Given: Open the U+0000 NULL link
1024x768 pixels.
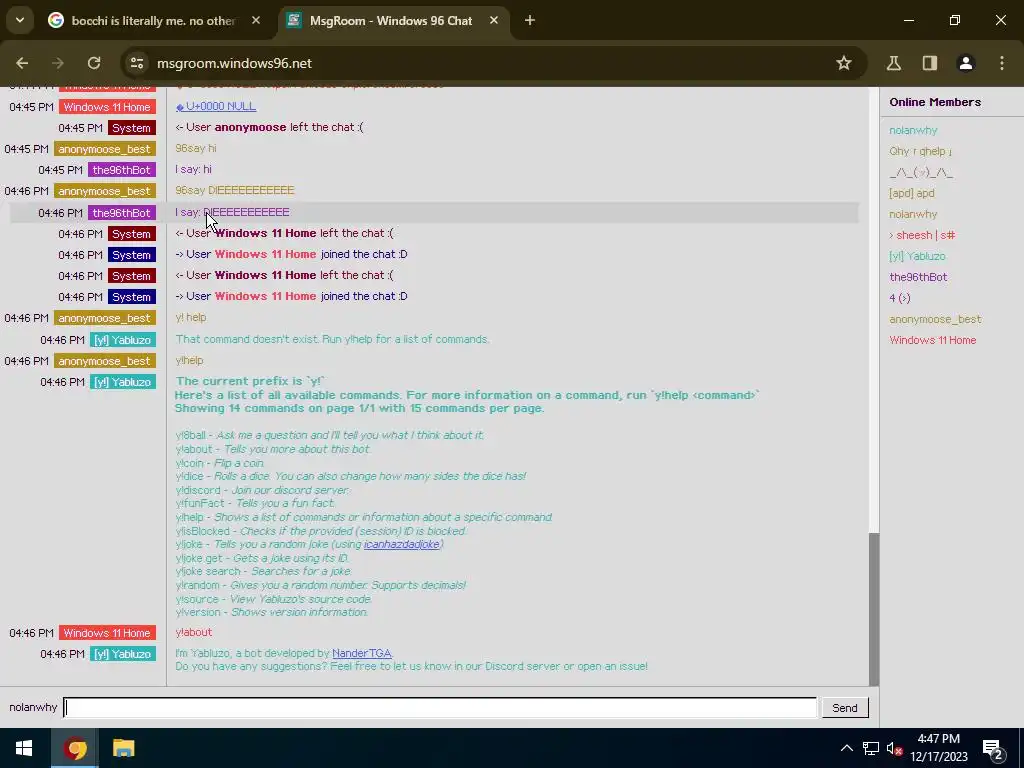Looking at the screenshot, I should tap(216, 106).
